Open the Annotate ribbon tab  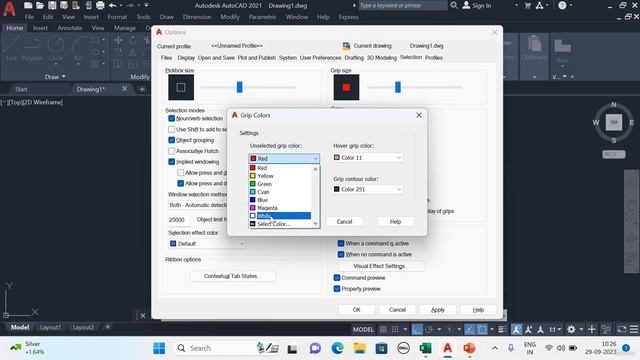point(70,28)
